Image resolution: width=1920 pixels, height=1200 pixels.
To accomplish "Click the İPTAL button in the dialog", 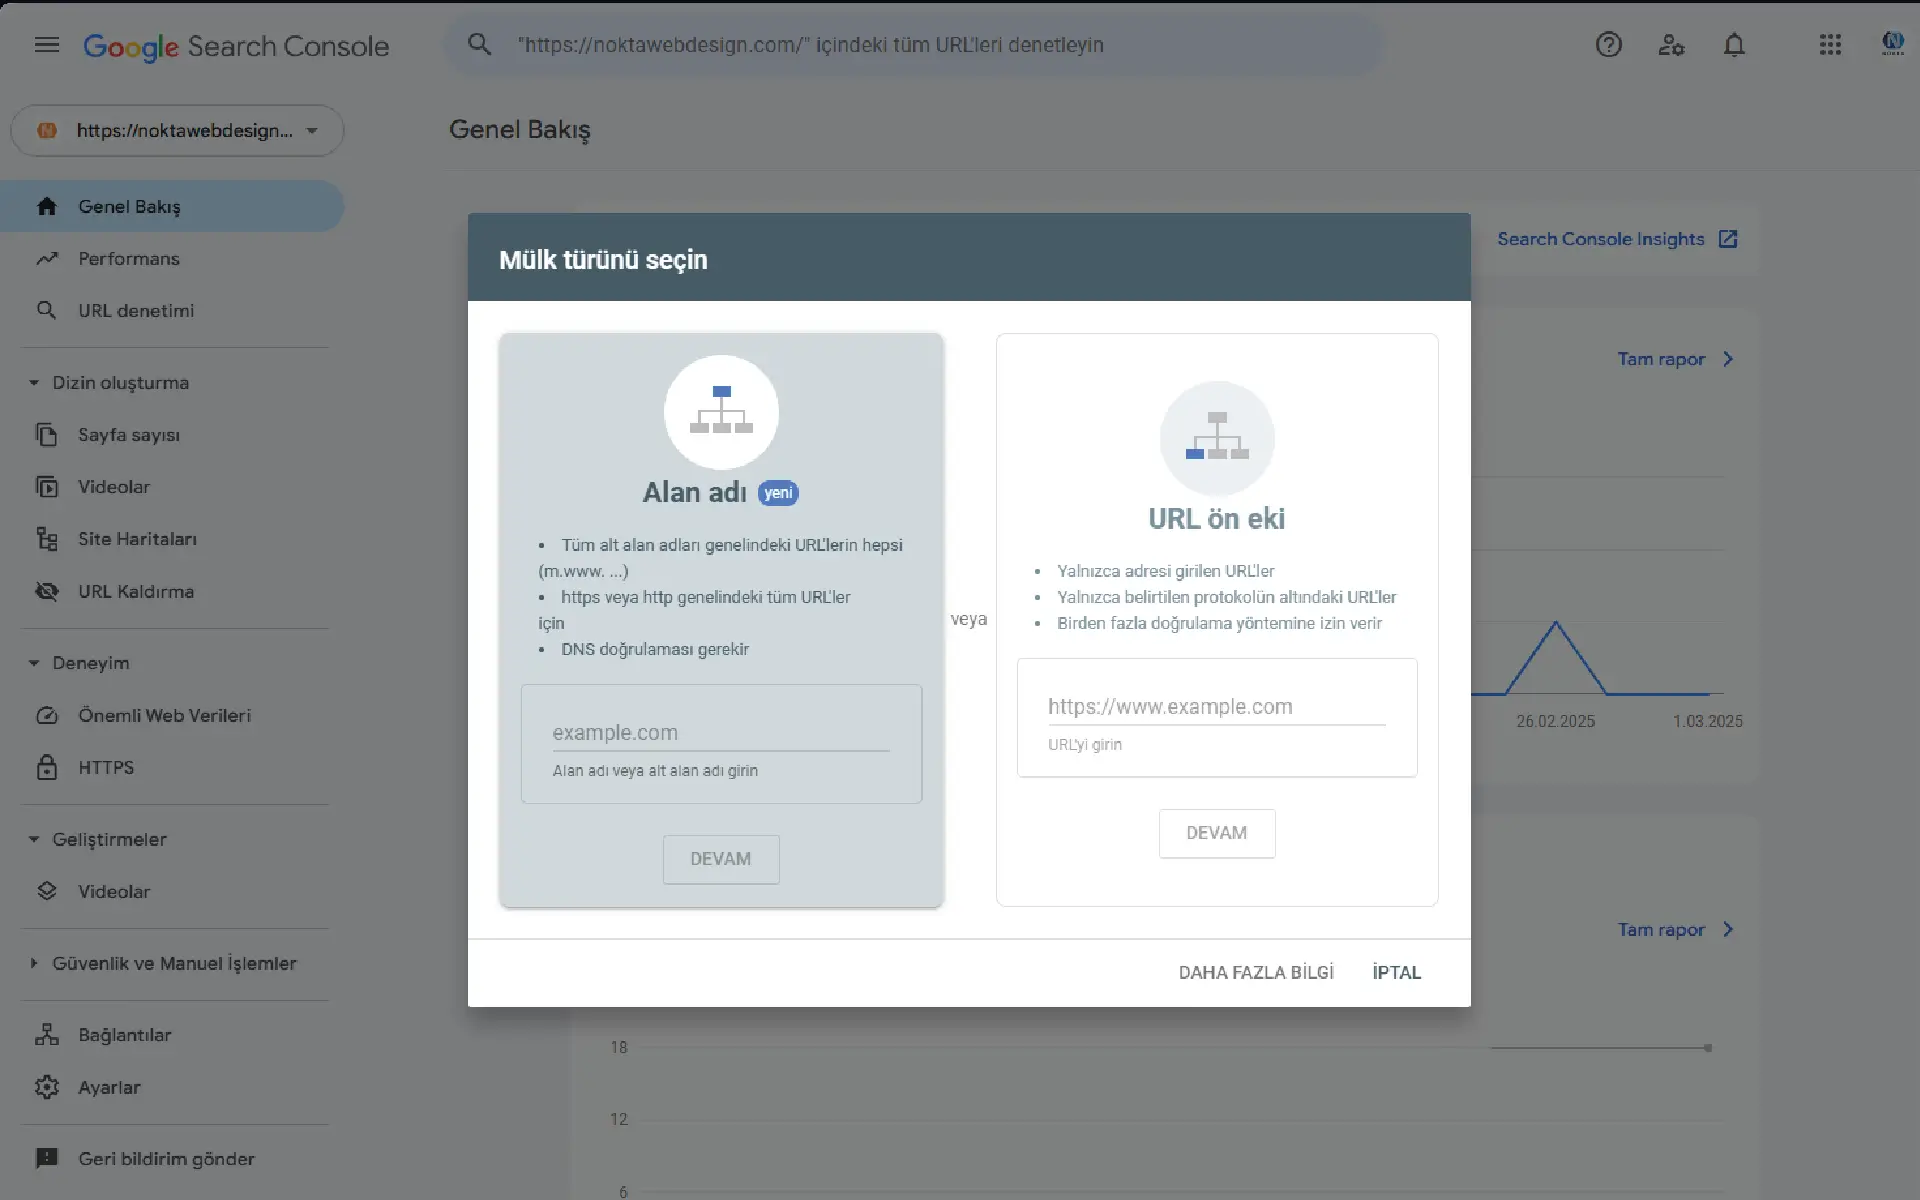I will (x=1396, y=972).
